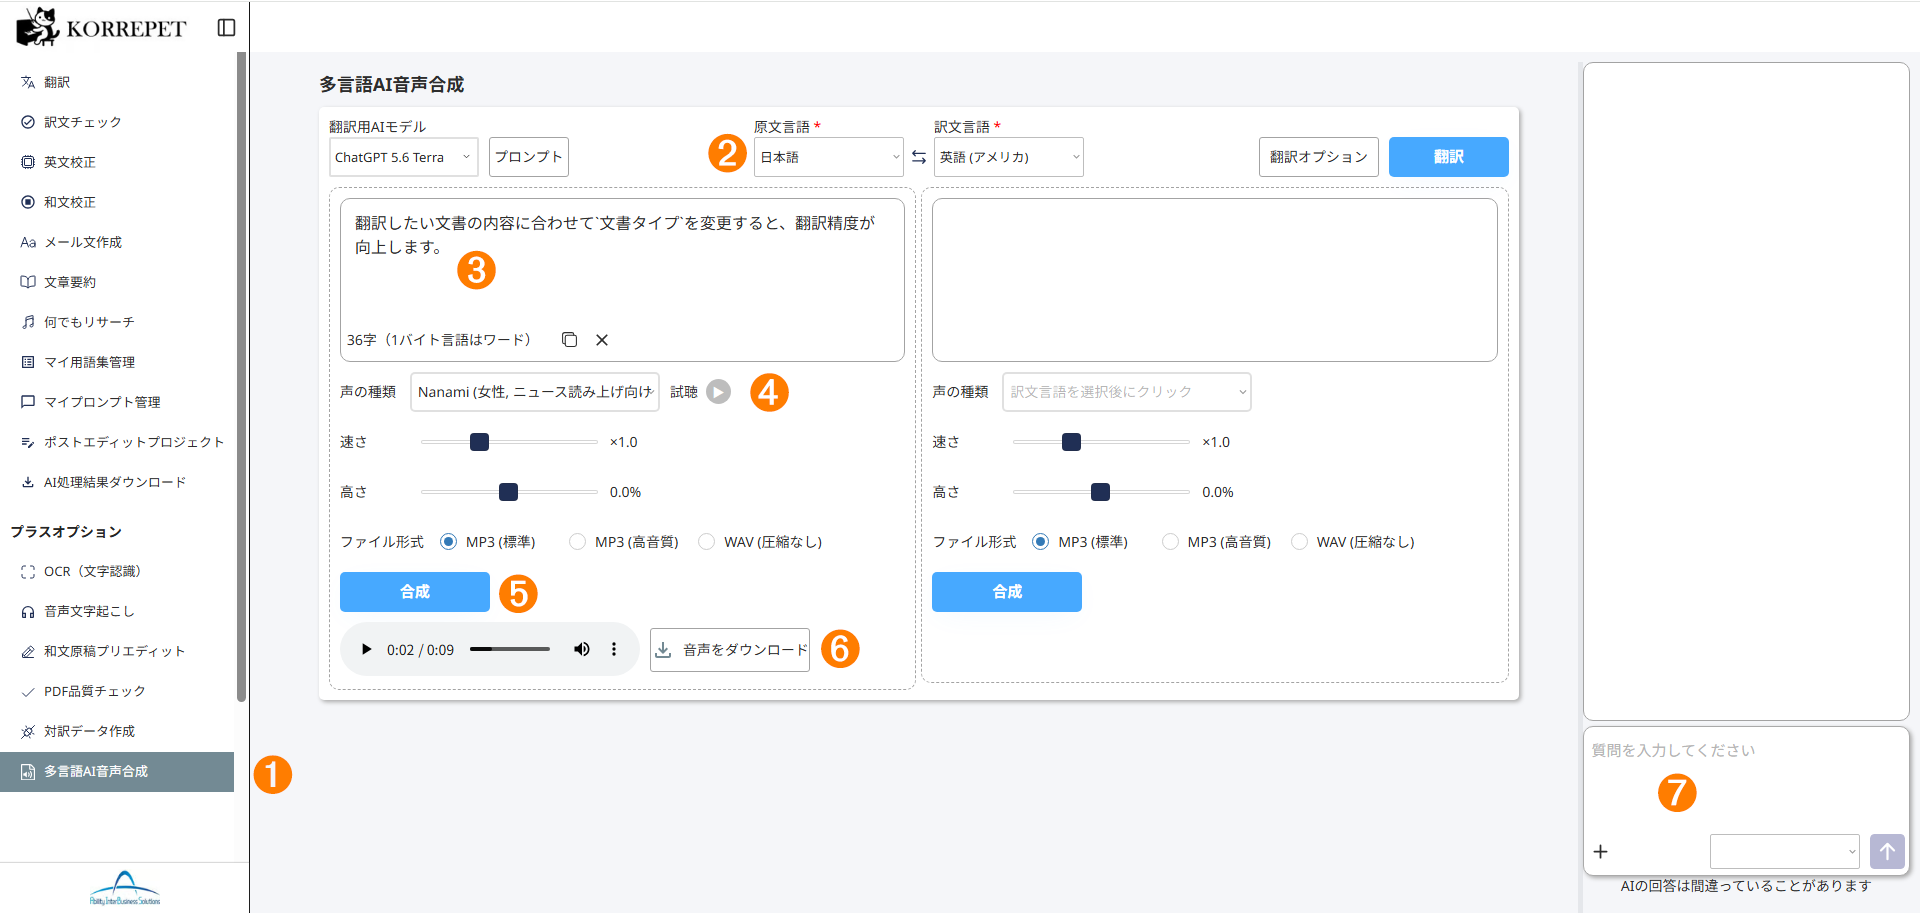
Task: Open AI処理結果ダウンロード in the sidebar
Action: pyautogui.click(x=117, y=482)
